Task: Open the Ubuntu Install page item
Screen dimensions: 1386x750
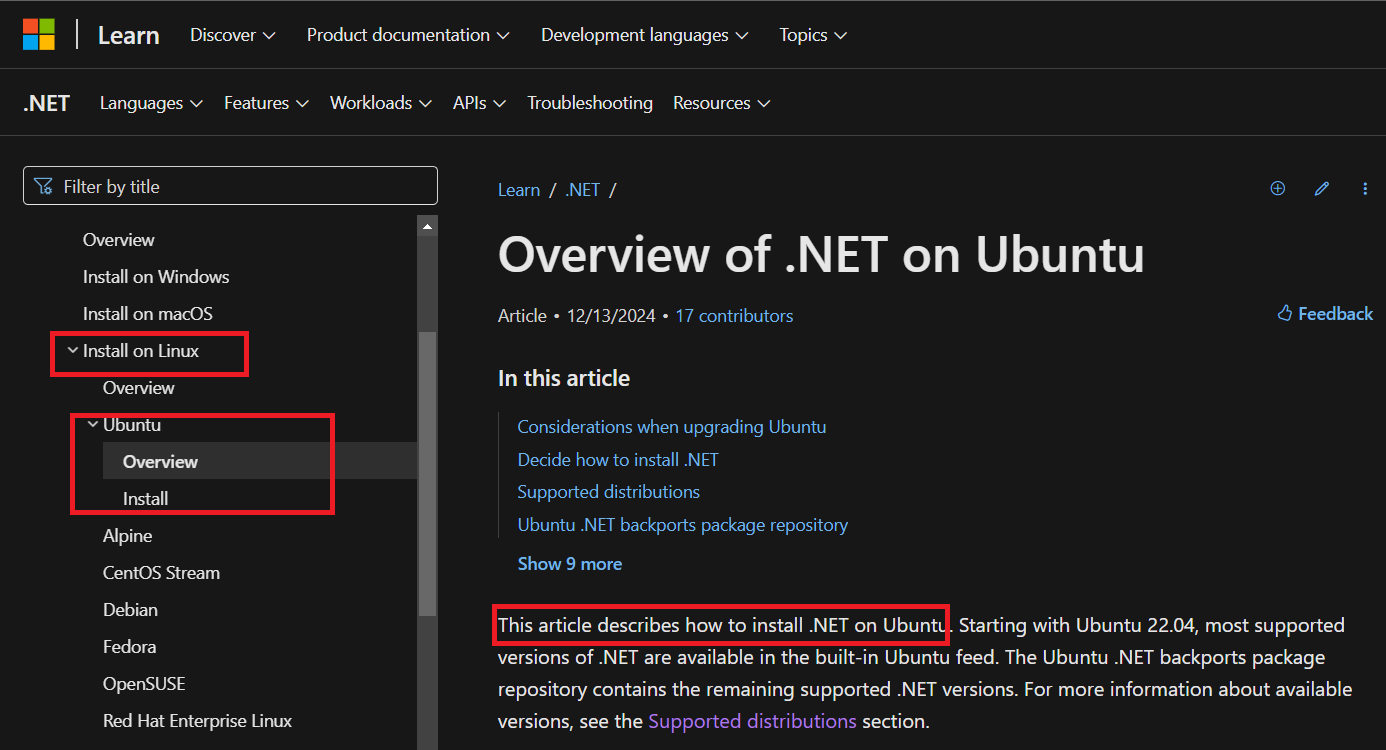Action: click(145, 499)
